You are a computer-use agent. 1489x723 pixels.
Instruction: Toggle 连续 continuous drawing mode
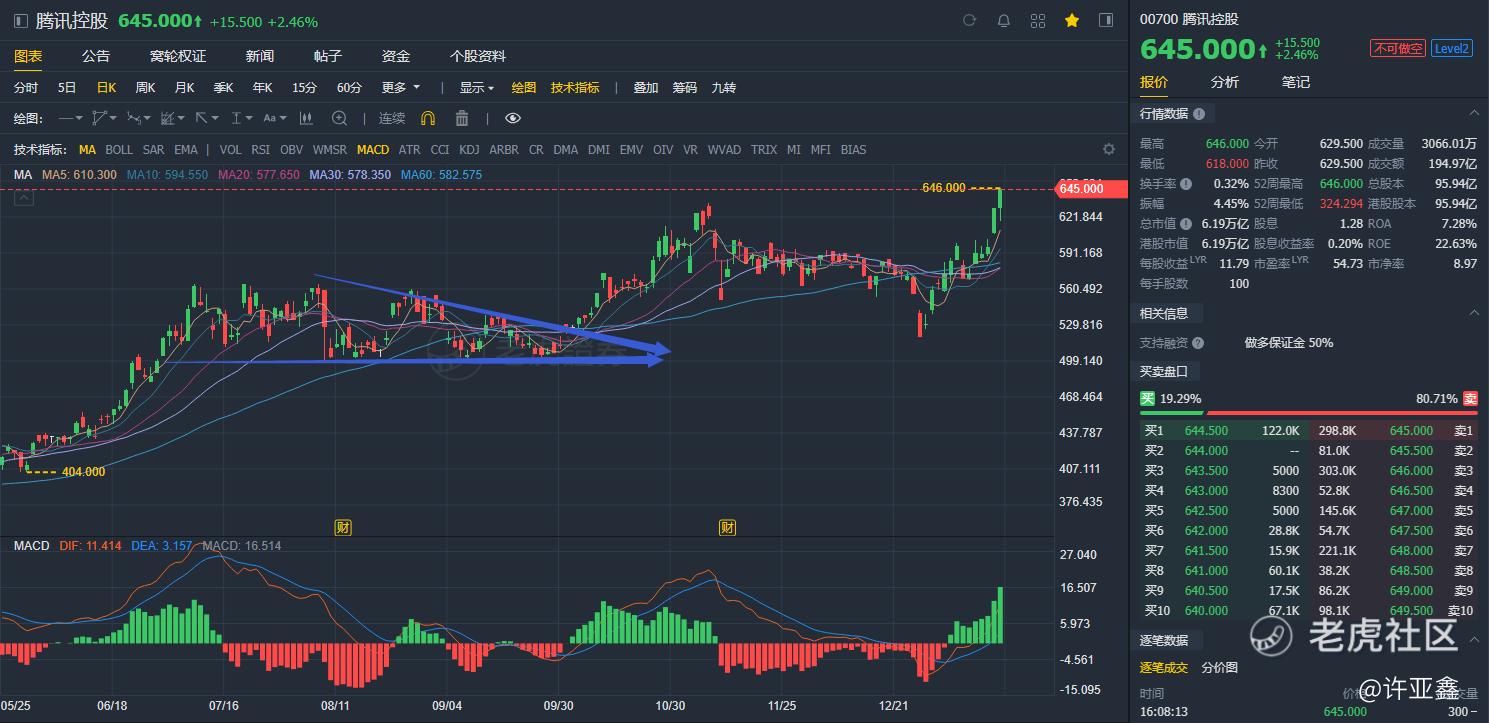pyautogui.click(x=392, y=118)
